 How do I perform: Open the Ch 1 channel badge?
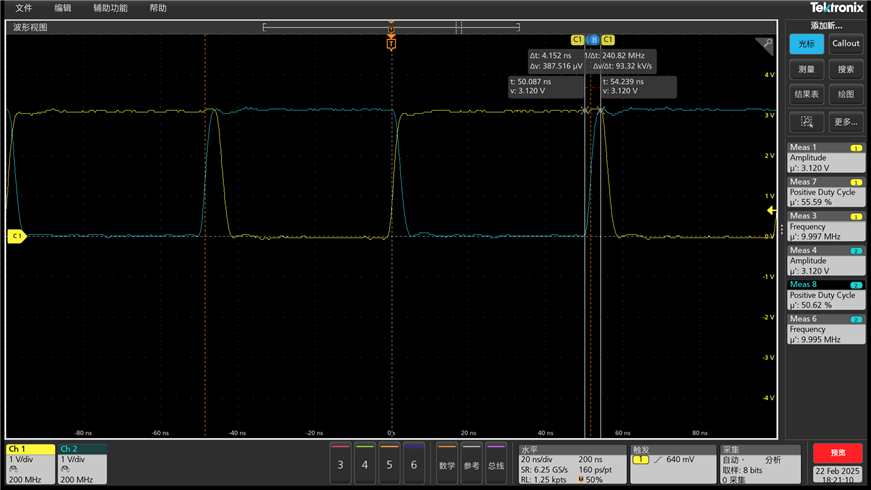click(x=30, y=464)
